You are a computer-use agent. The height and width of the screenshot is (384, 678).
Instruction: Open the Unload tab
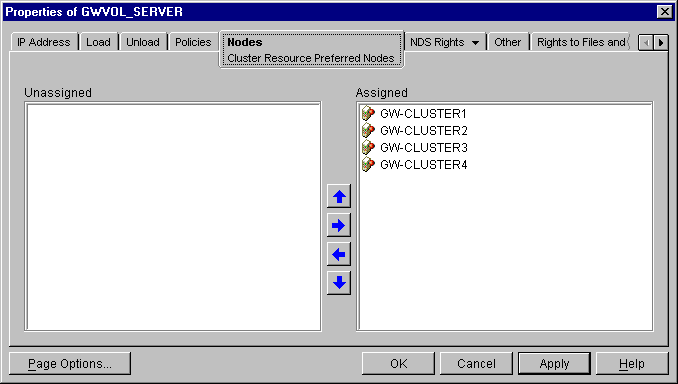[x=143, y=42]
